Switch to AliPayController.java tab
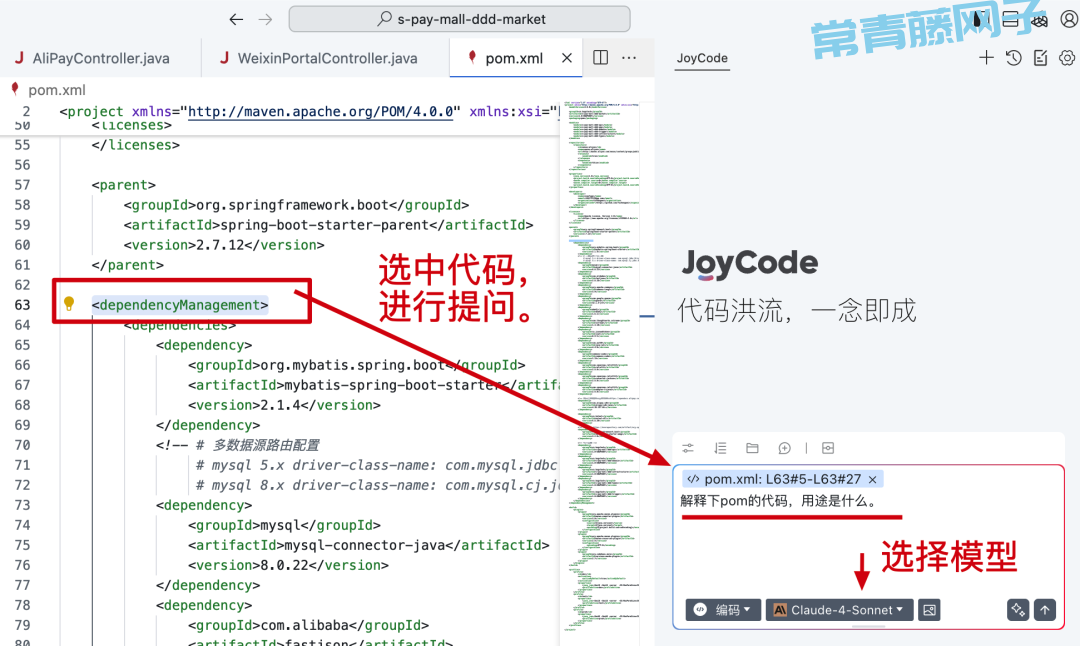1080x646 pixels. (x=100, y=58)
